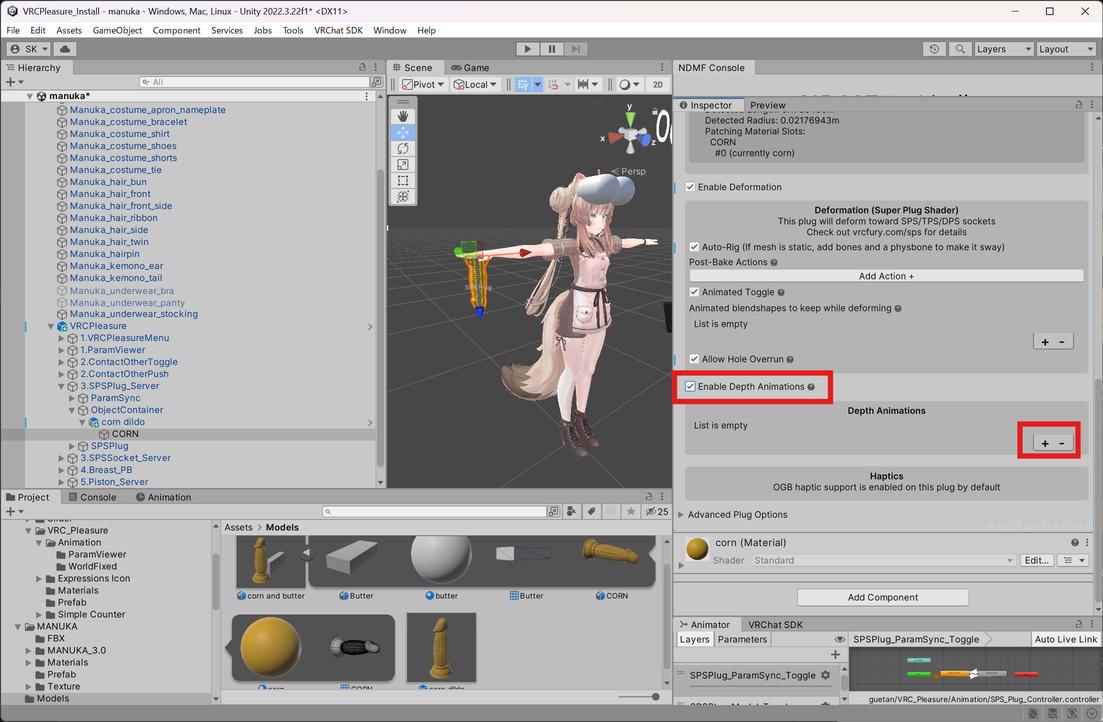This screenshot has height=722, width=1103.
Task: Click the Project panel add (+) button
Action: (x=14, y=512)
